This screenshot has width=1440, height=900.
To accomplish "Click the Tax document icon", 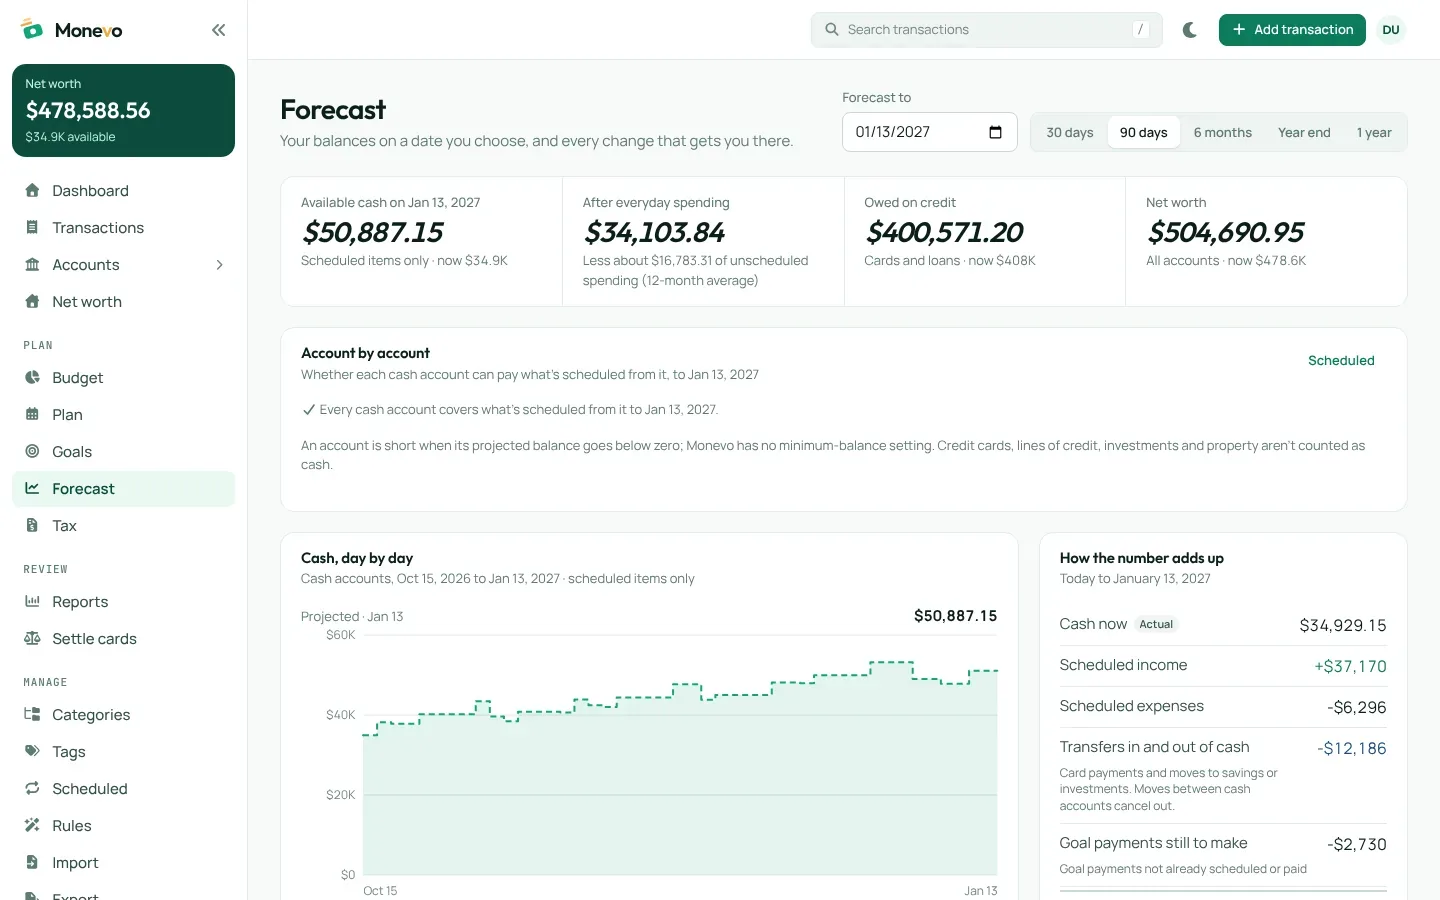I will [x=32, y=525].
